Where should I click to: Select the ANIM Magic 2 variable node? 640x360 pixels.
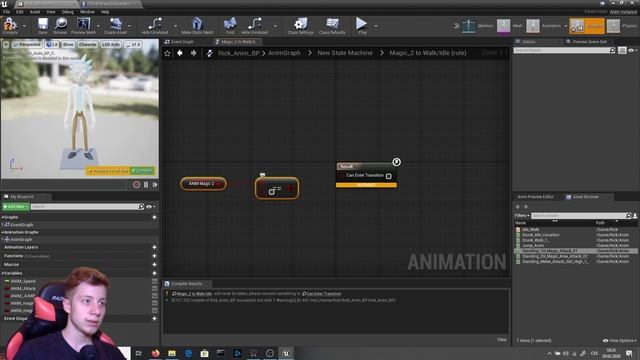point(203,184)
